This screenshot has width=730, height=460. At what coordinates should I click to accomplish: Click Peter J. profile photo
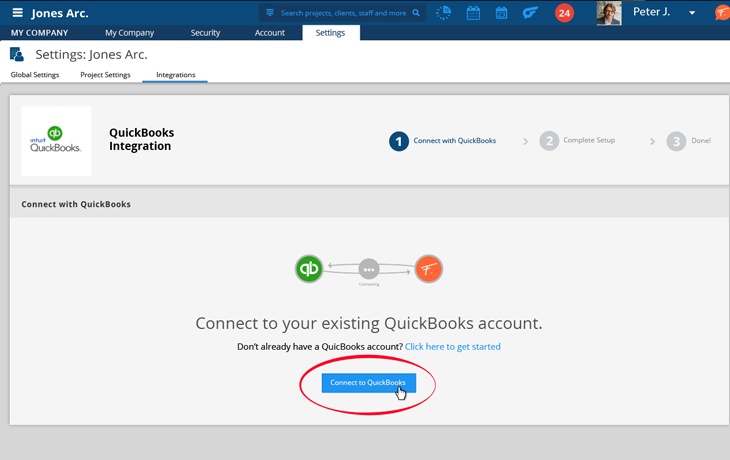[x=609, y=13]
